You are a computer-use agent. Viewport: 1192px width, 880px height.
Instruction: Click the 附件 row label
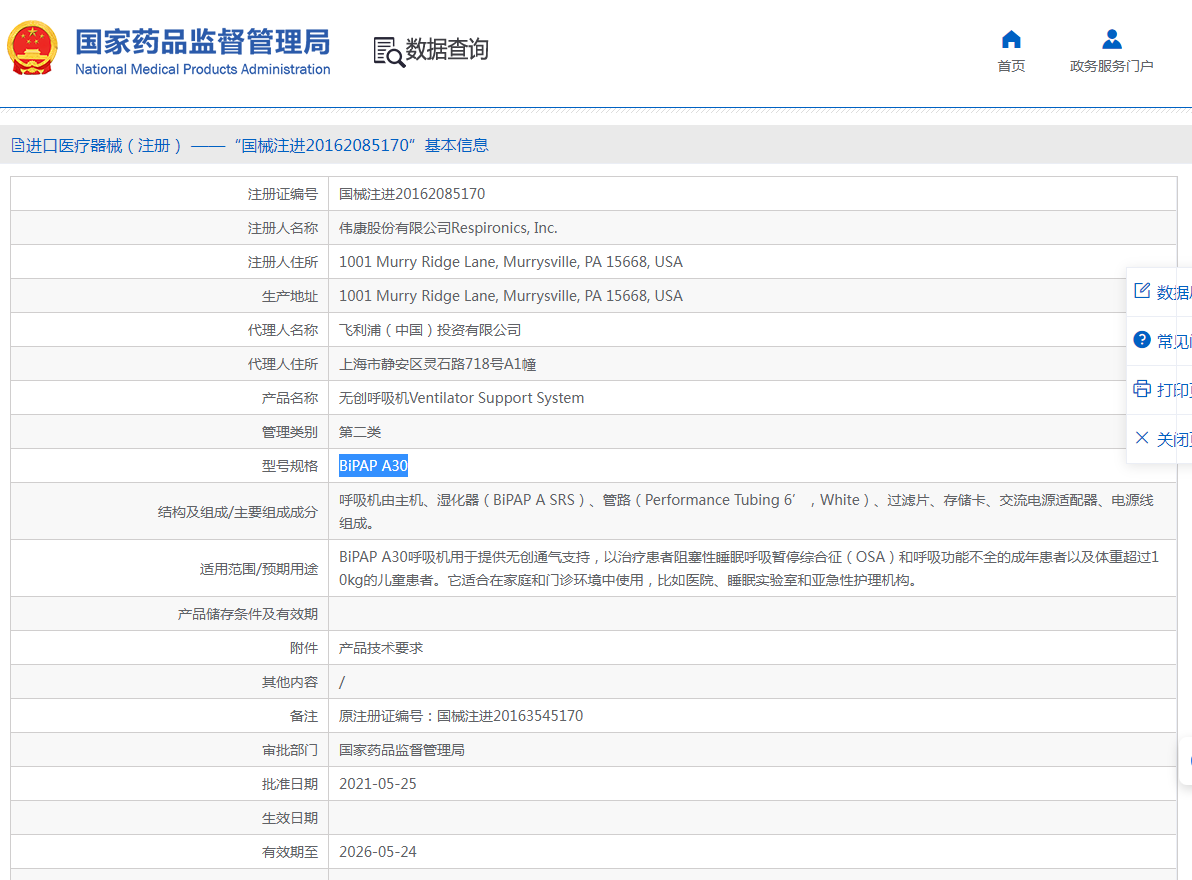[303, 648]
